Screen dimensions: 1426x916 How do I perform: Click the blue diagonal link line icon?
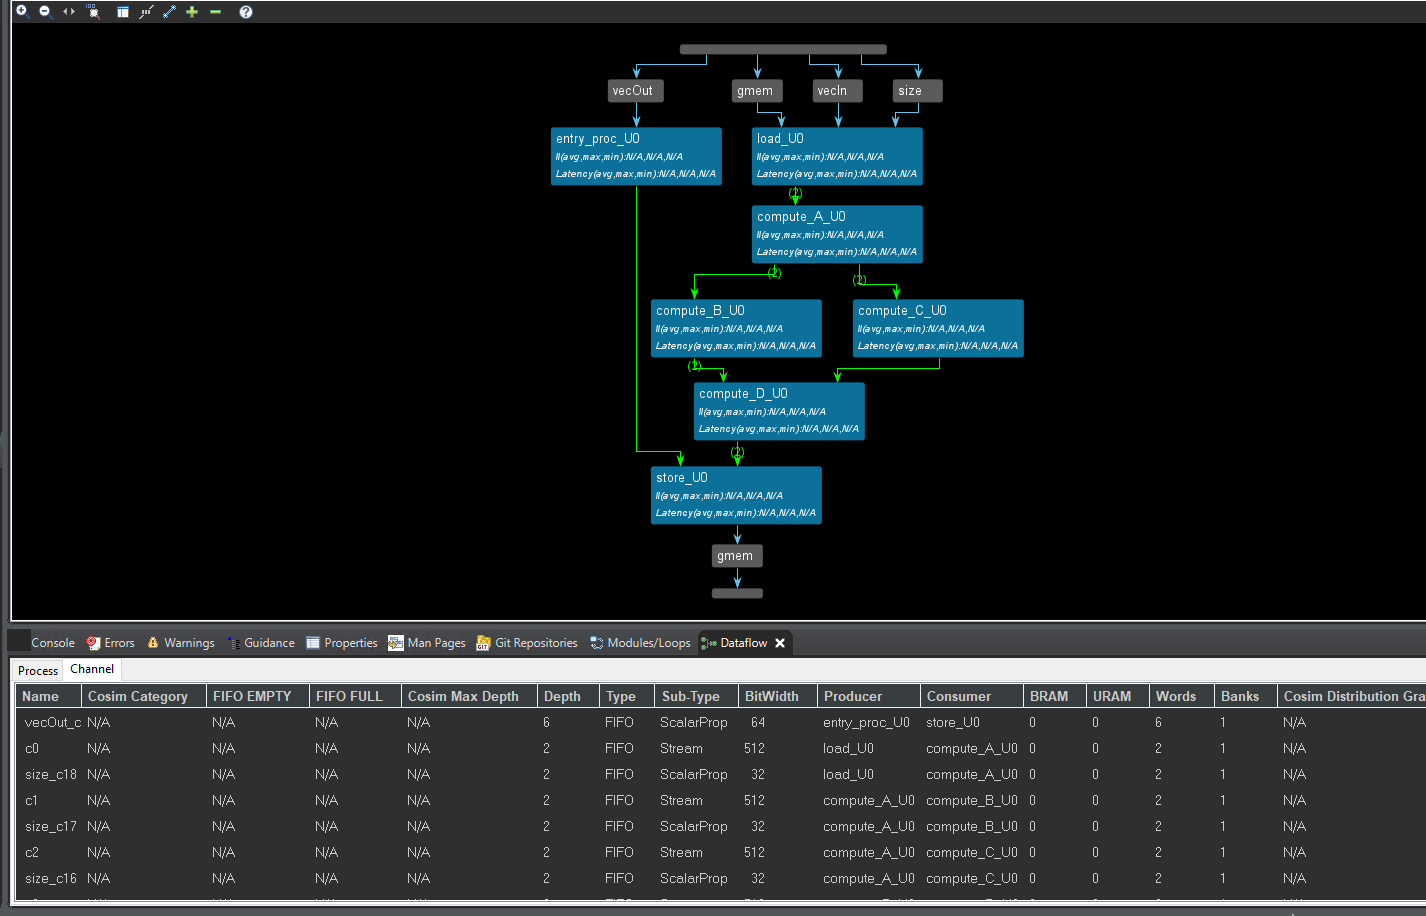click(x=169, y=12)
